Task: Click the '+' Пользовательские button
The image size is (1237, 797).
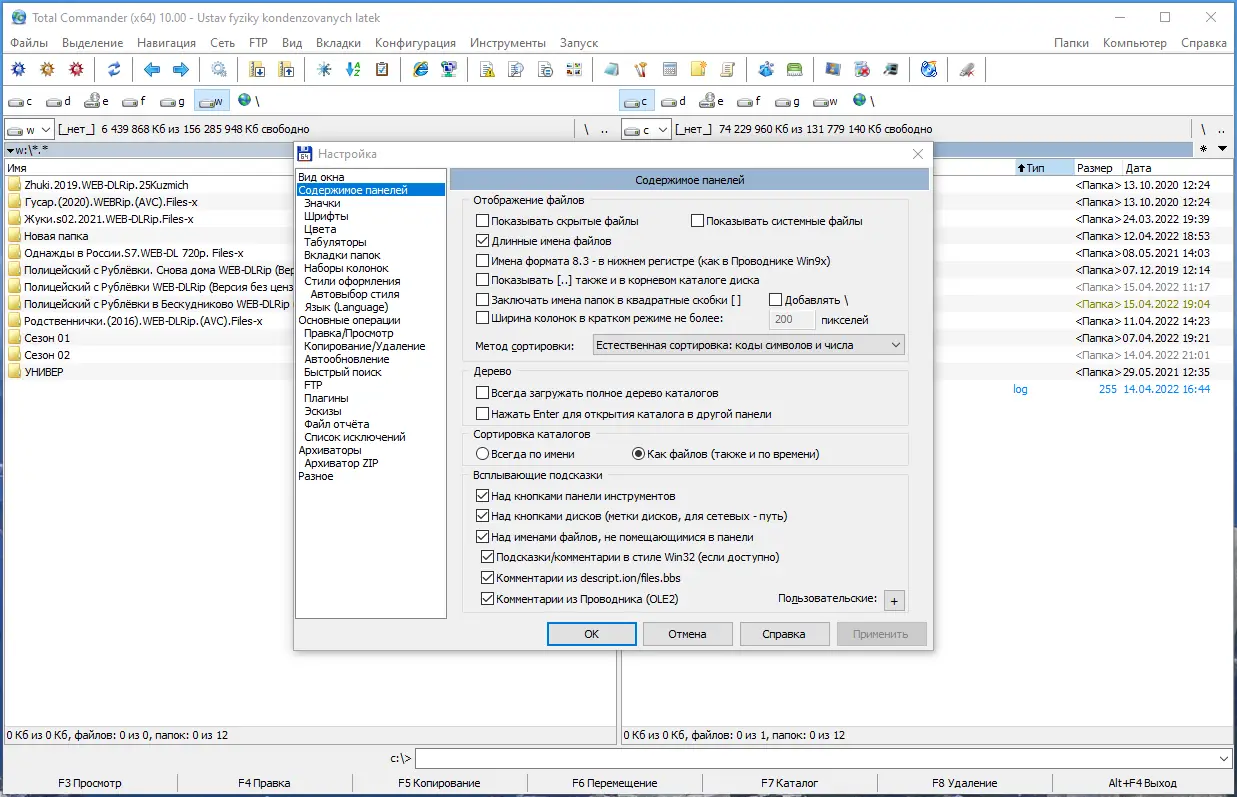Action: click(894, 600)
